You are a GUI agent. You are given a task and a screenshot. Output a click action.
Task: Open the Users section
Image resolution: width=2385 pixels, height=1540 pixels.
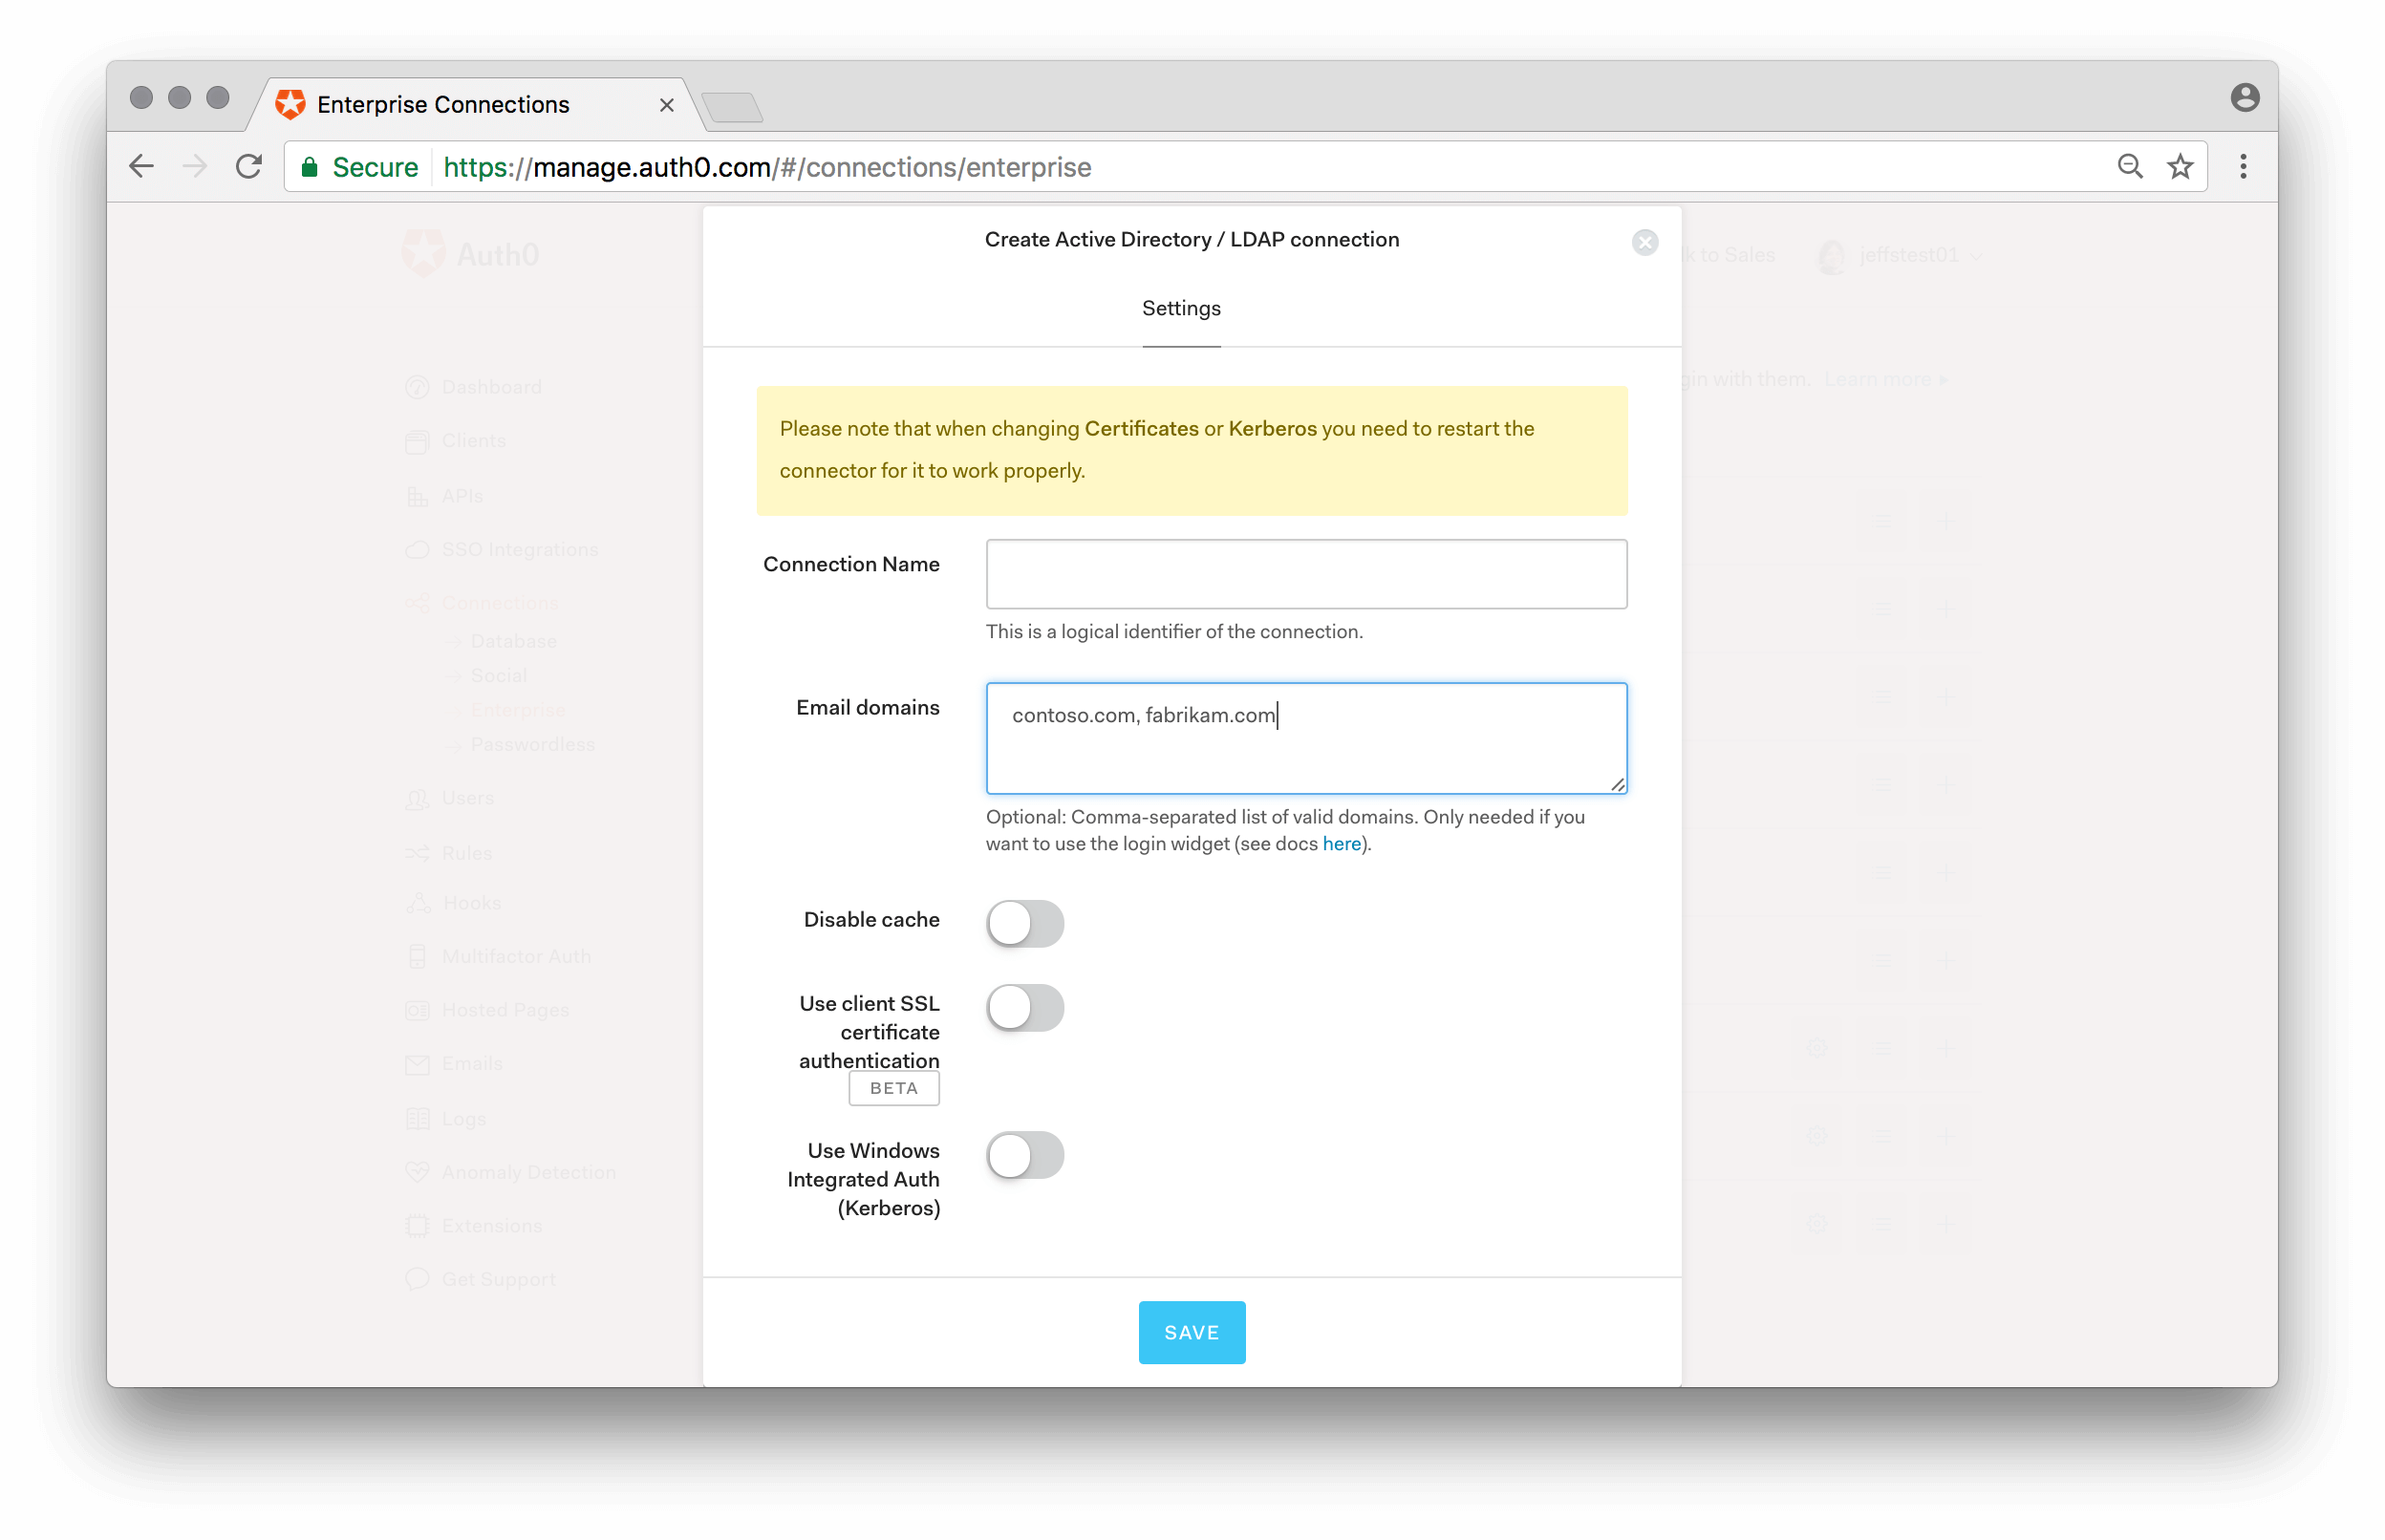[467, 798]
